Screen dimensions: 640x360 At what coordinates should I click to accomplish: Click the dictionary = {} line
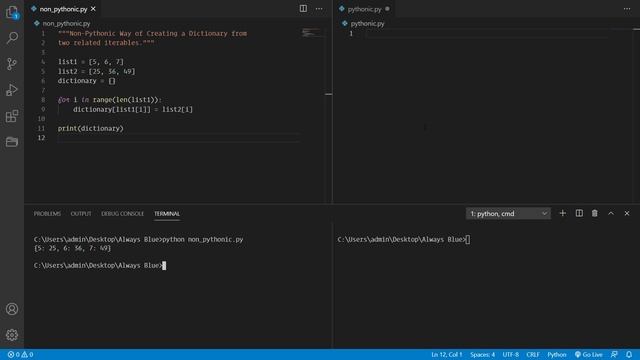click(x=87, y=81)
